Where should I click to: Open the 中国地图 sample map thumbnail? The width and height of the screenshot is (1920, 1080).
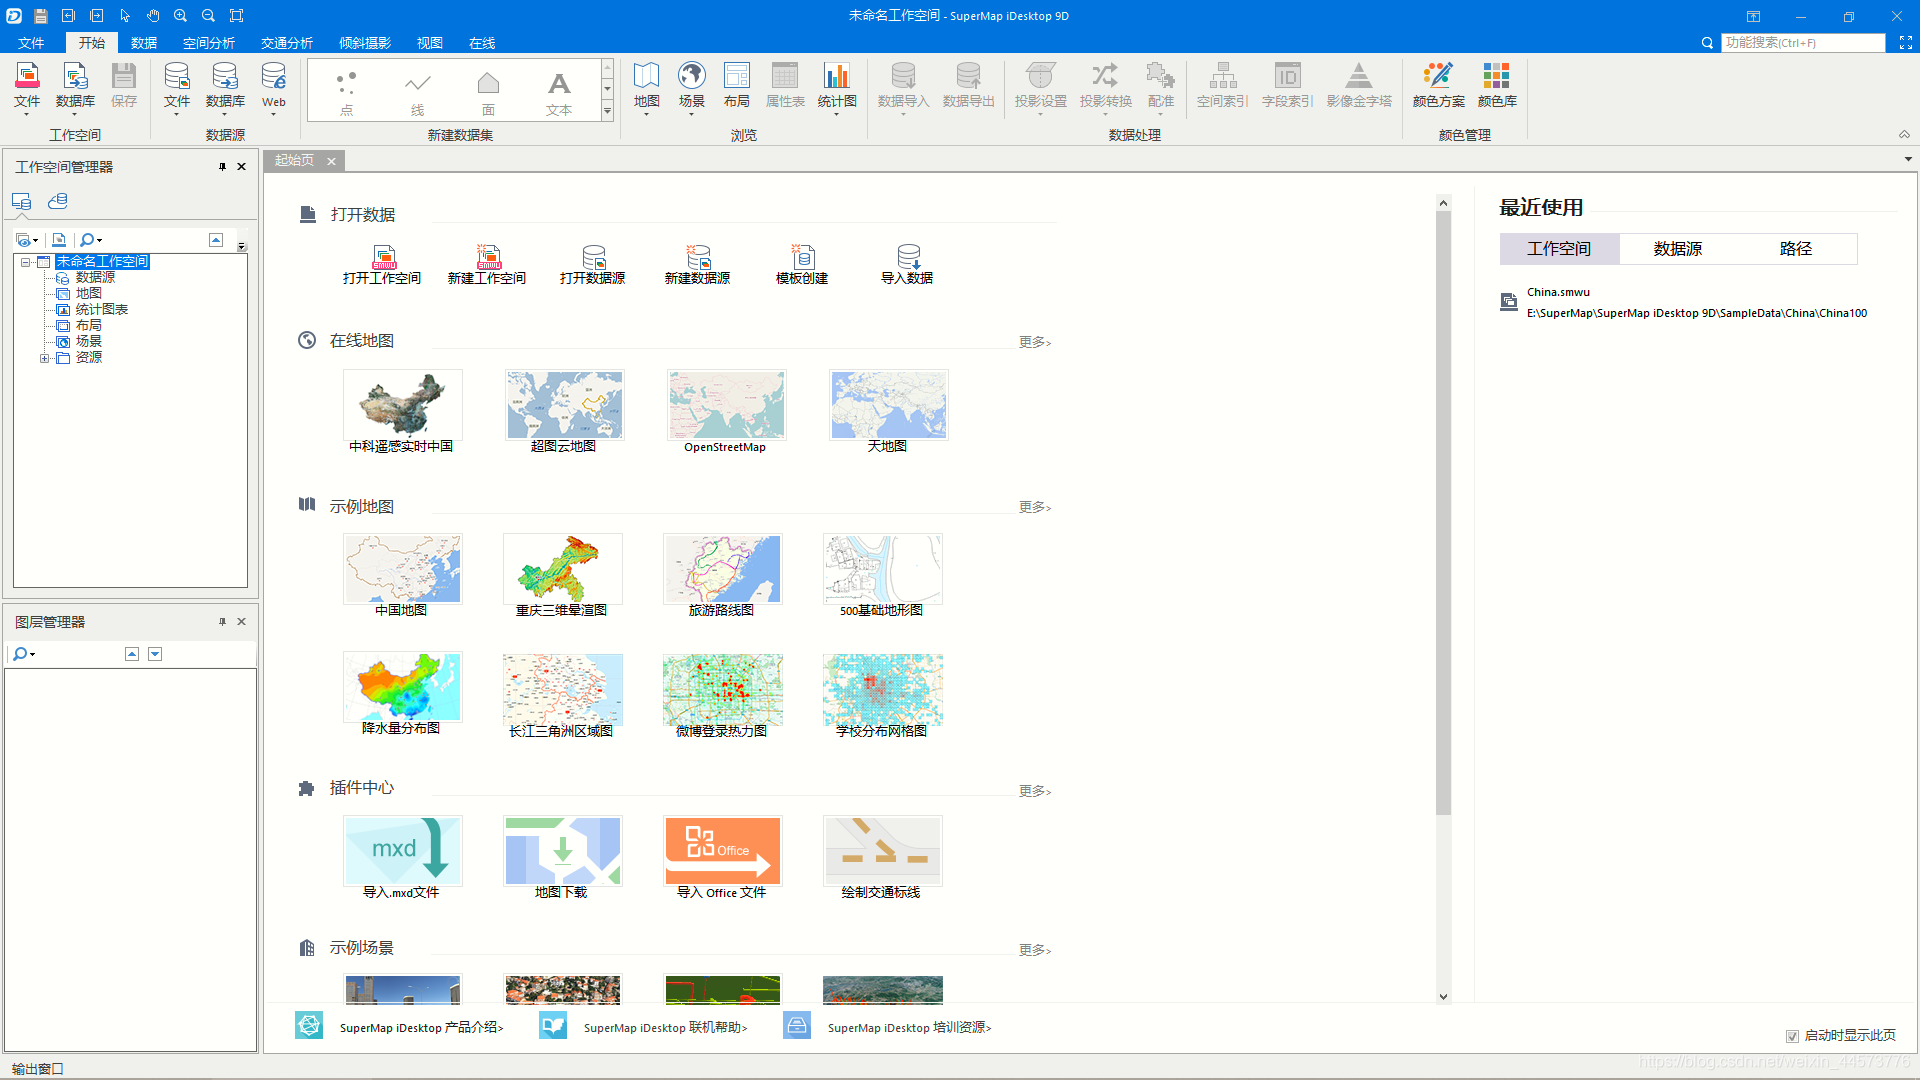point(402,569)
